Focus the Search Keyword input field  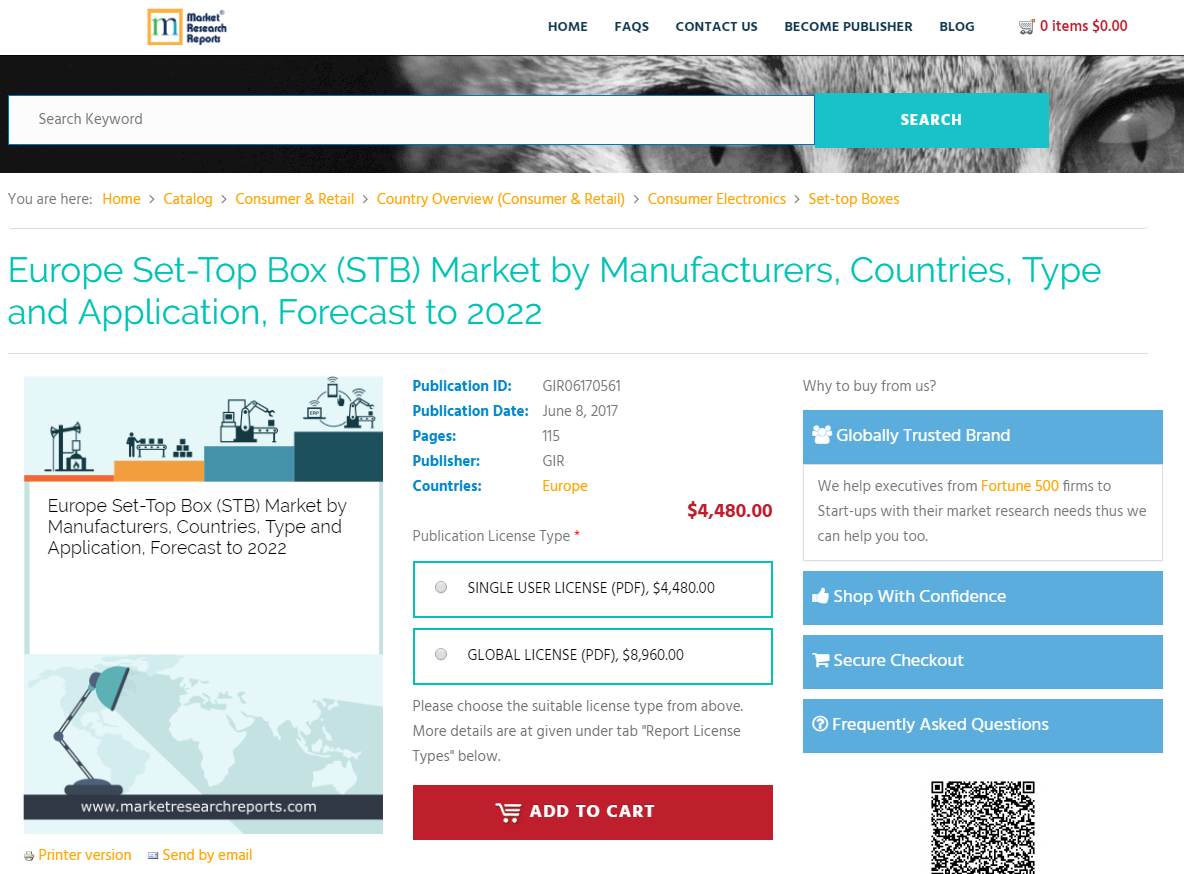(412, 119)
